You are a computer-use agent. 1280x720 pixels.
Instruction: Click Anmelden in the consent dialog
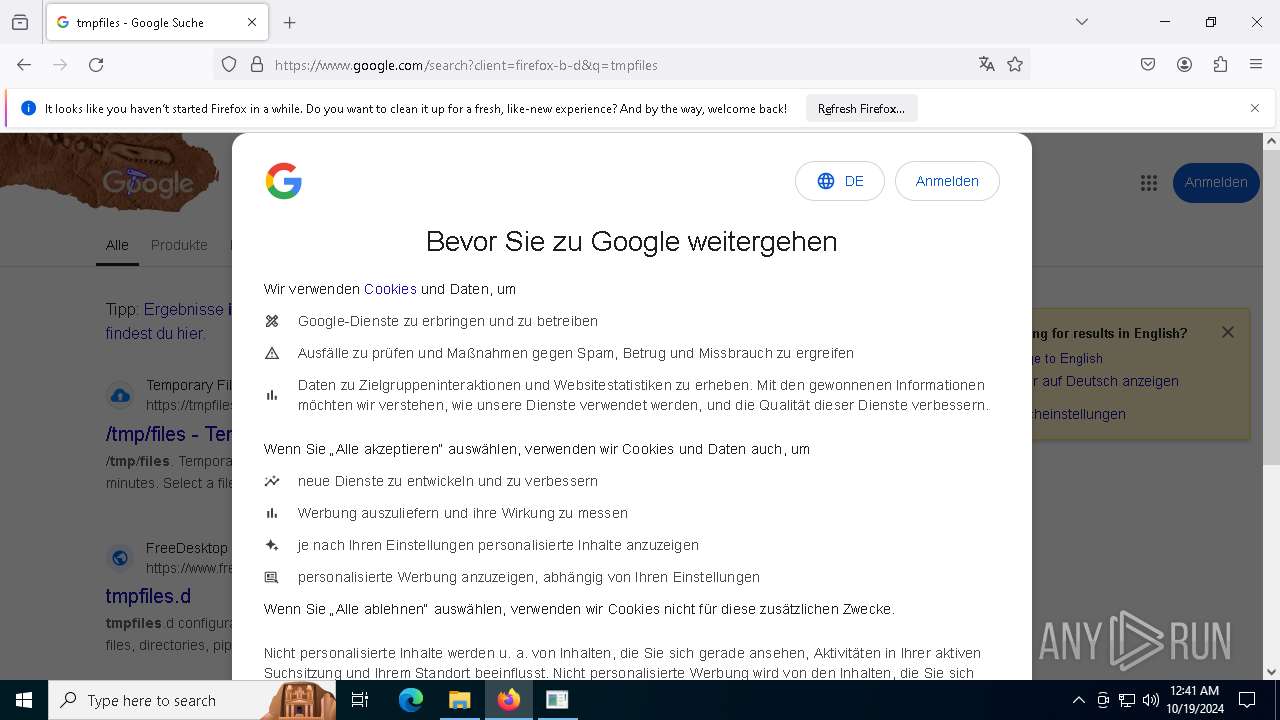pos(947,181)
